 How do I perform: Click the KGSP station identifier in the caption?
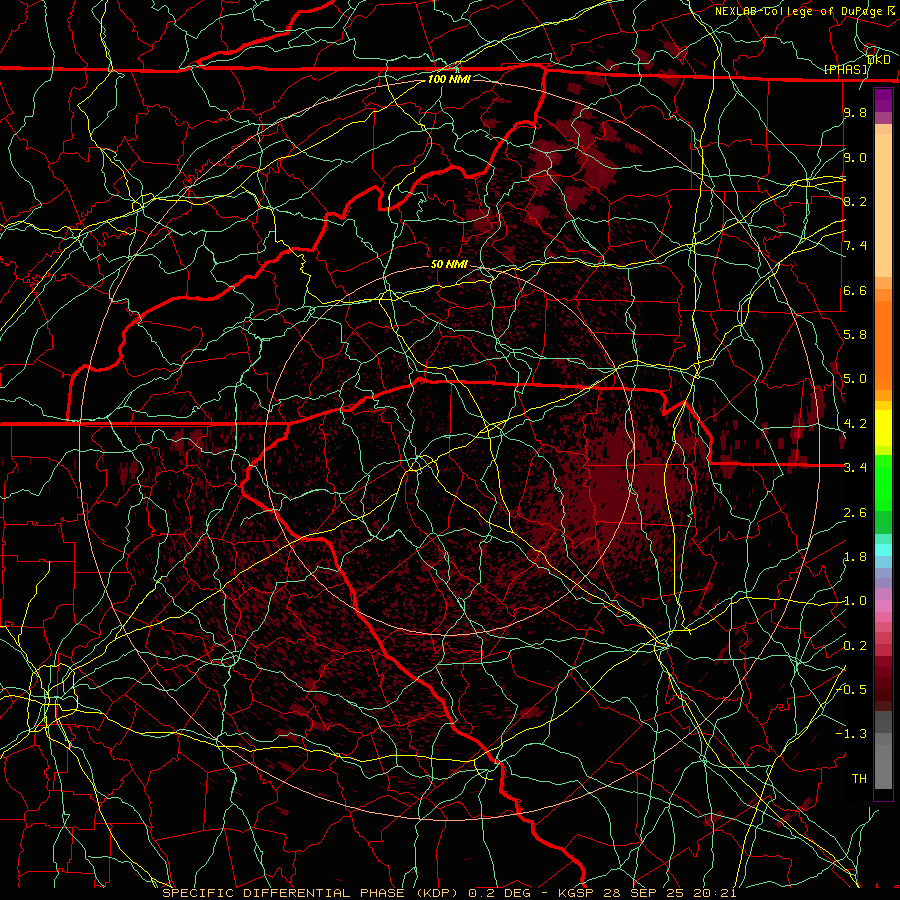click(x=575, y=893)
